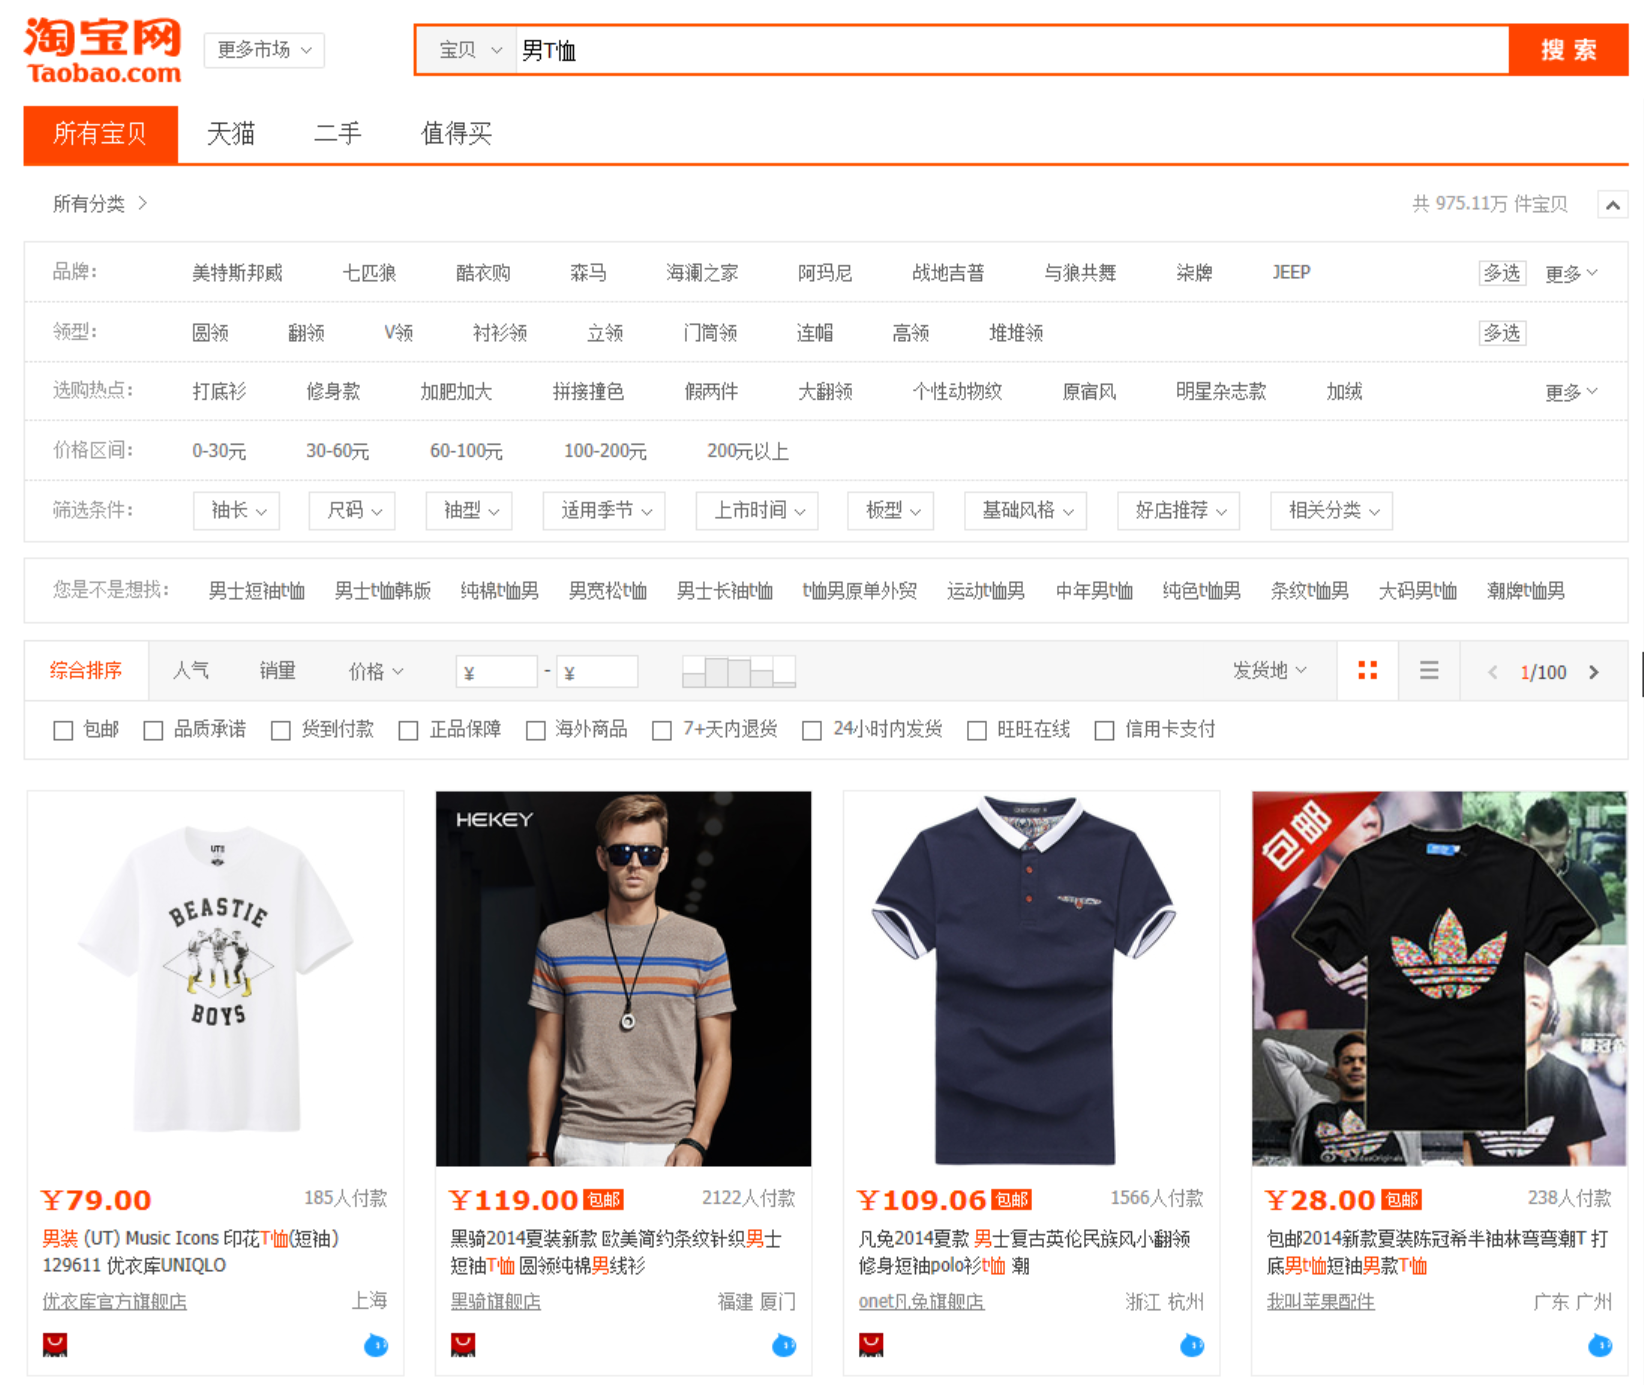Switch to grid view layout
Screen dimensions: 1644x1385
click(x=1367, y=671)
